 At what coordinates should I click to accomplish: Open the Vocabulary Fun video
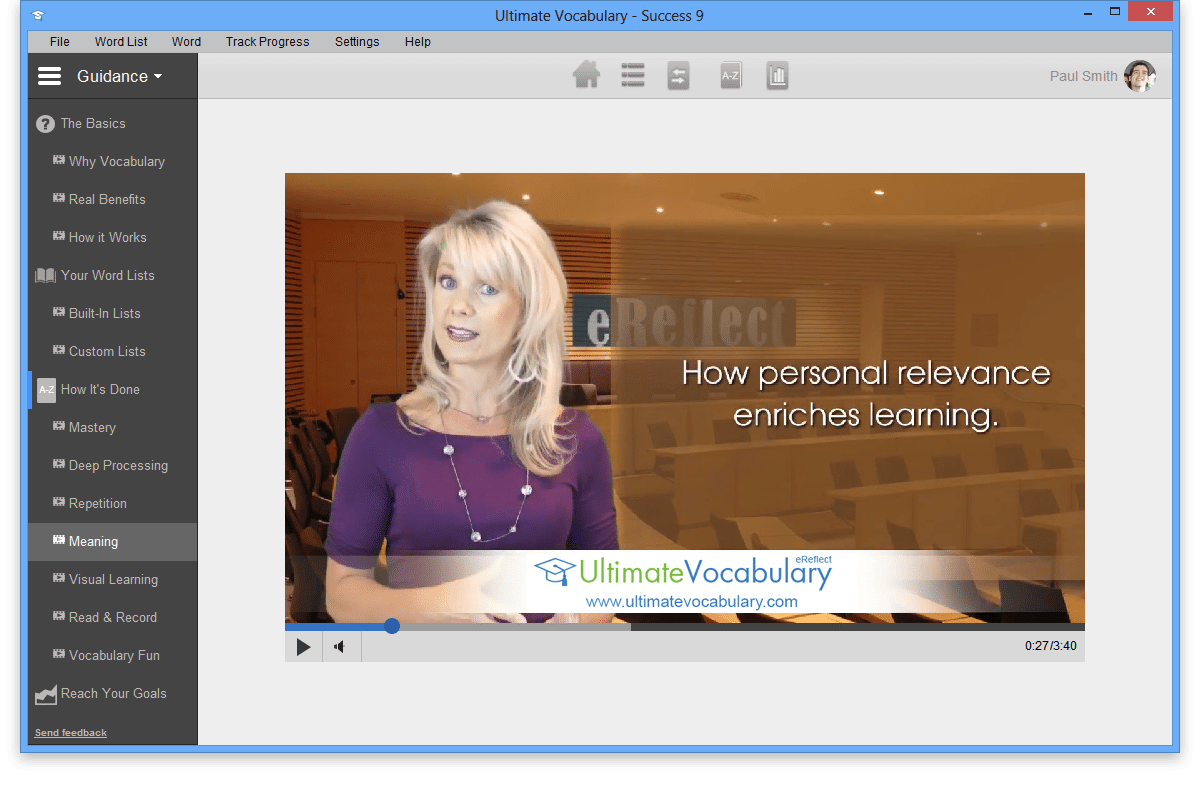[x=112, y=656]
